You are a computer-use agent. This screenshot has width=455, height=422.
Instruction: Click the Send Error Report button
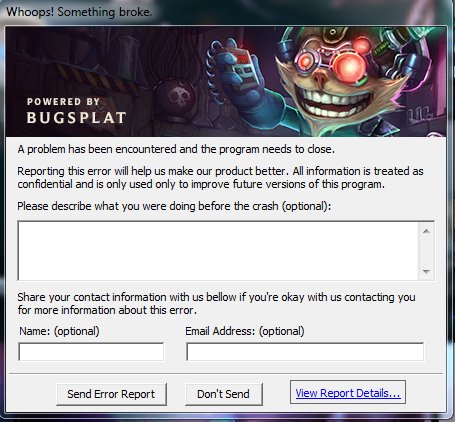tap(111, 394)
